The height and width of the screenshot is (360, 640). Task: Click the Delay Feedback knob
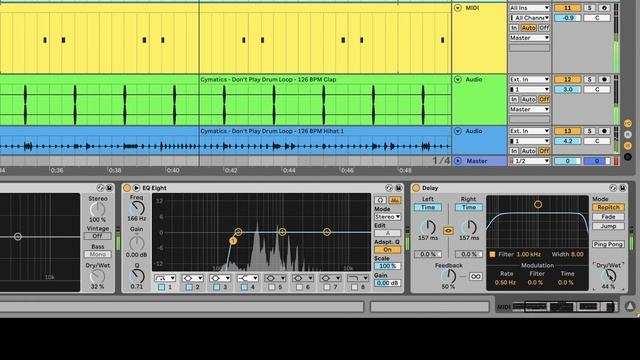pyautogui.click(x=448, y=276)
